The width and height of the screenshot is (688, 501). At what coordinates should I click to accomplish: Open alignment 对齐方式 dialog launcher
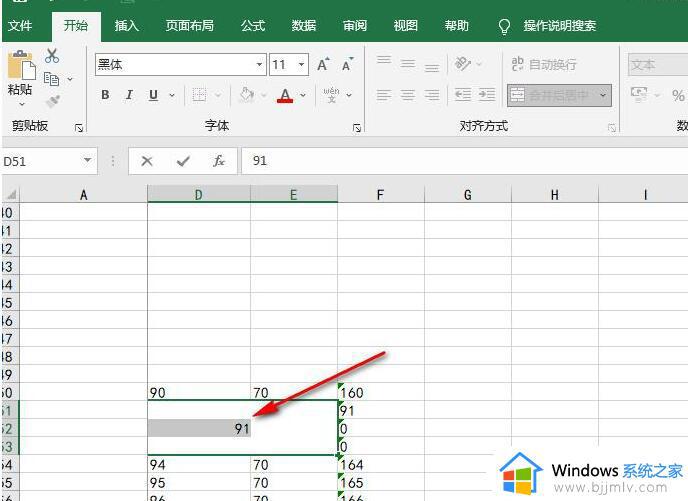coord(612,128)
